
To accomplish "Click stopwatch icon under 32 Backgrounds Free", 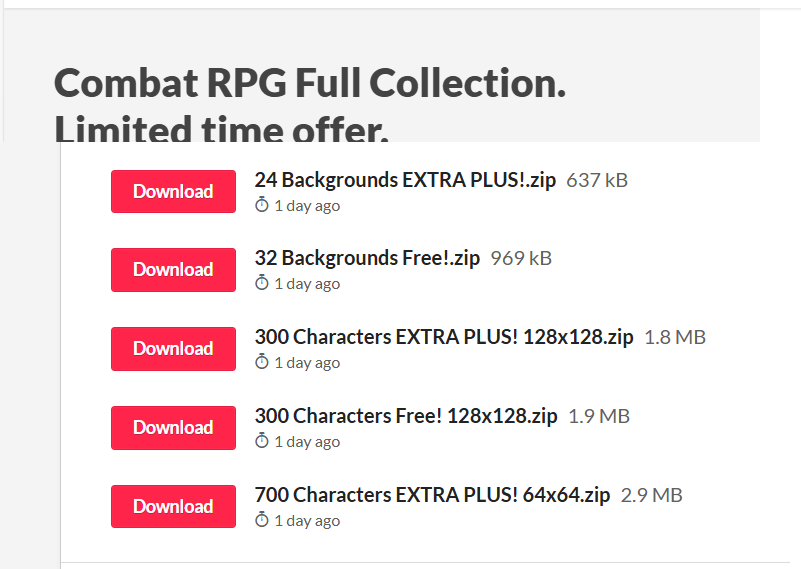I will tap(262, 283).
